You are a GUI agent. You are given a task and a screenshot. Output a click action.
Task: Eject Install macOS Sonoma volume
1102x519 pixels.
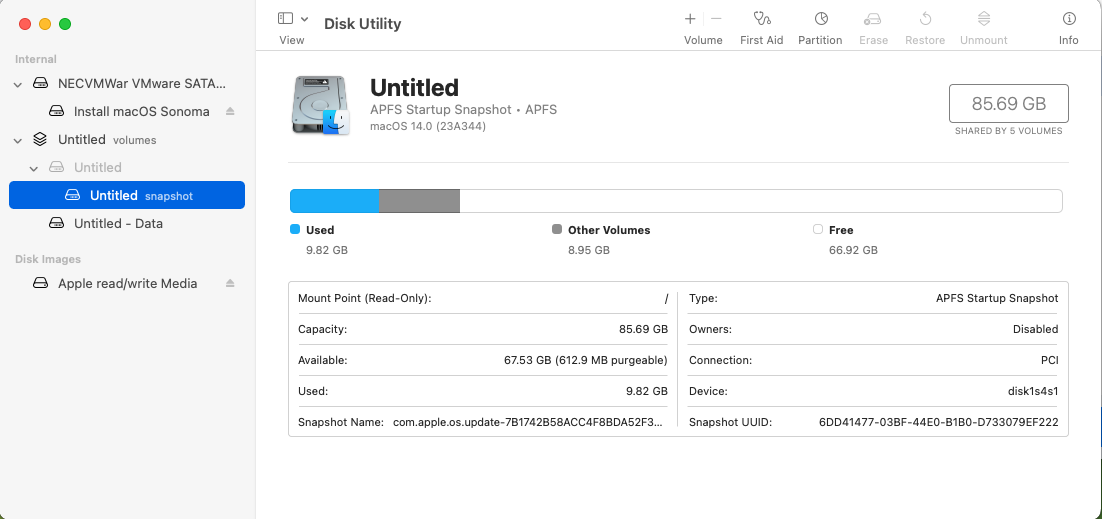tap(230, 111)
